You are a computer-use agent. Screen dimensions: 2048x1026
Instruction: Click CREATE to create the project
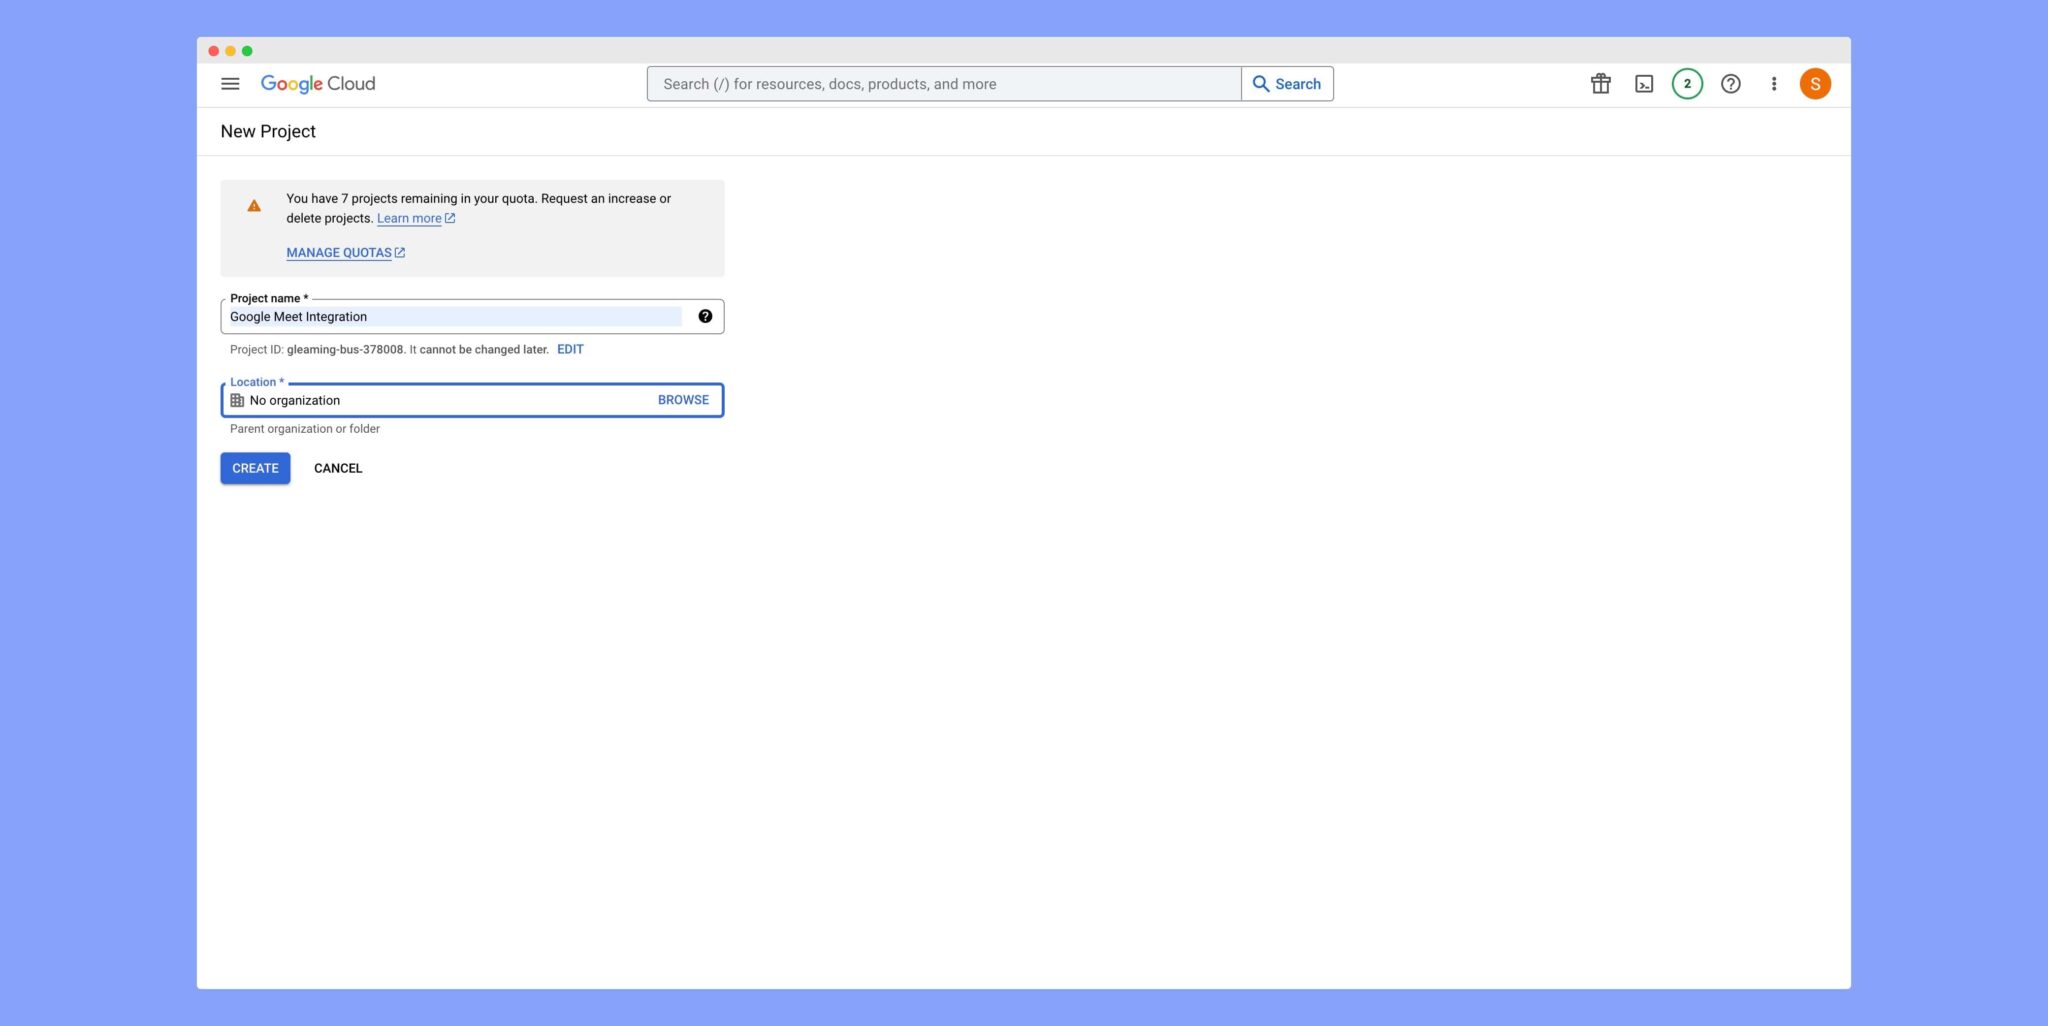tap(254, 468)
